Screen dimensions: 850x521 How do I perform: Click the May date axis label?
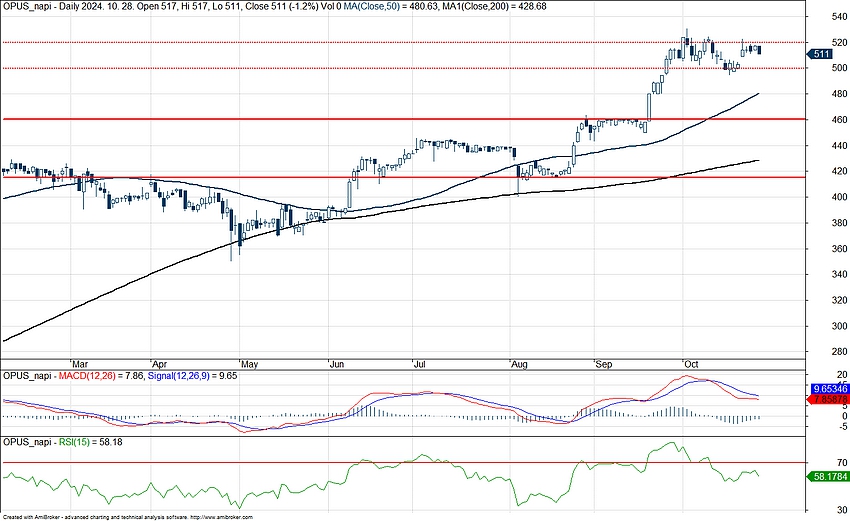point(249,364)
